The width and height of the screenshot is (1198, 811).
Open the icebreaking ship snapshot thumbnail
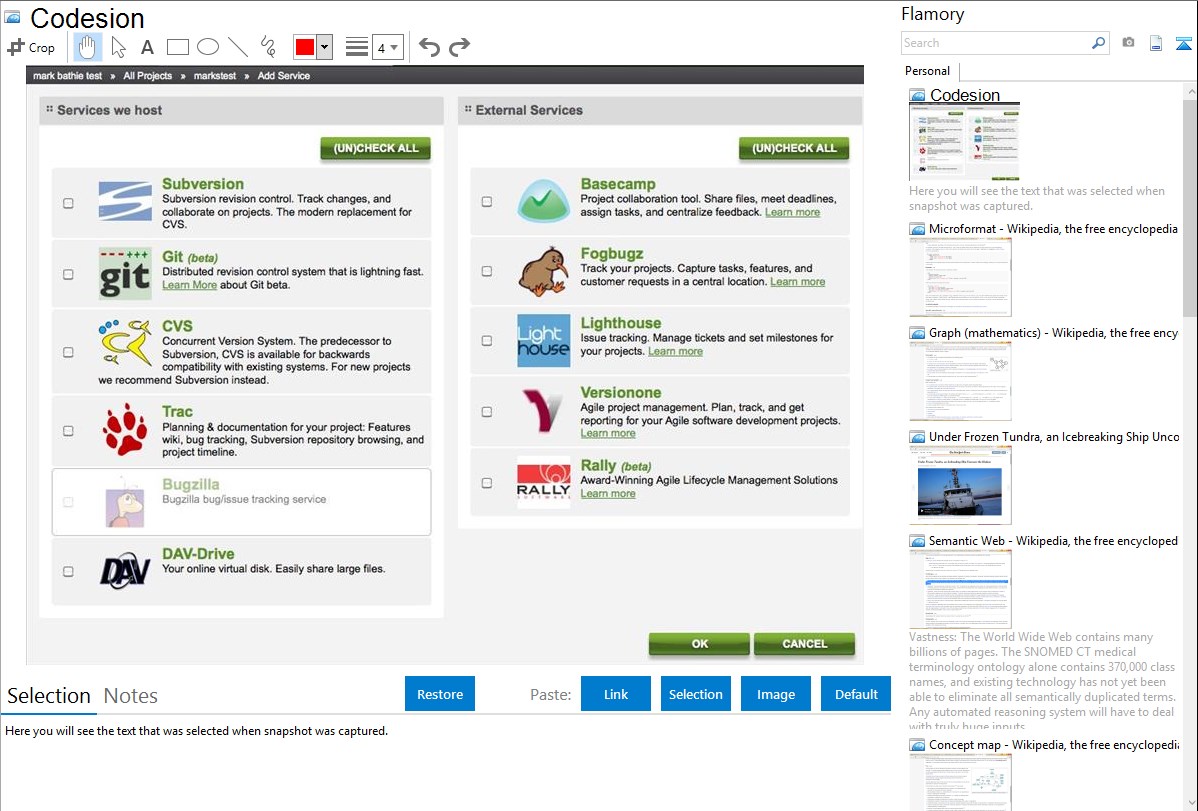point(960,485)
